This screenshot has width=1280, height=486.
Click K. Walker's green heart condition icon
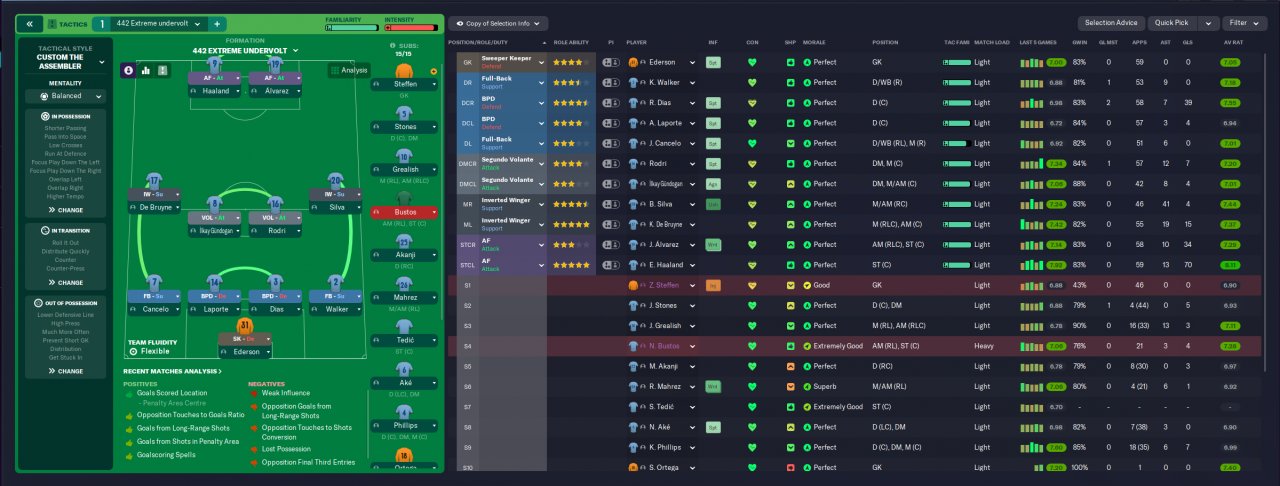(752, 82)
